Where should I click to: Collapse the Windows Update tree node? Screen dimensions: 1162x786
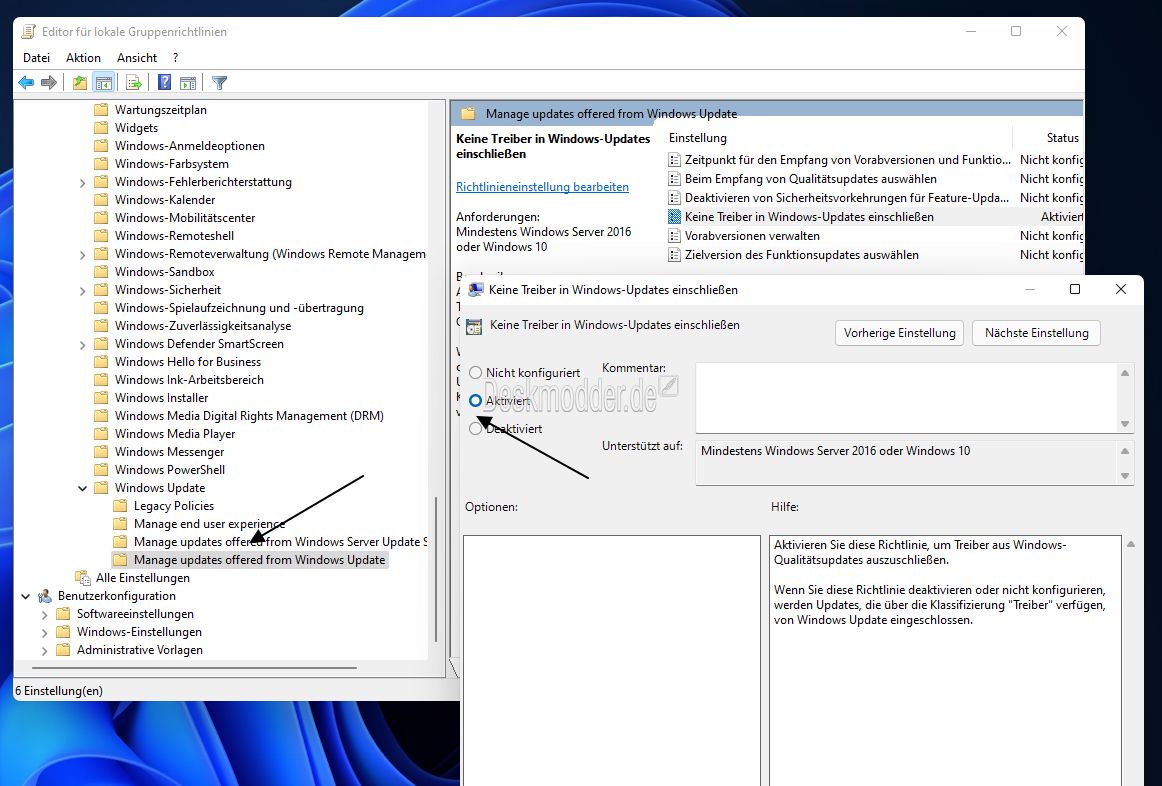pyautogui.click(x=82, y=488)
